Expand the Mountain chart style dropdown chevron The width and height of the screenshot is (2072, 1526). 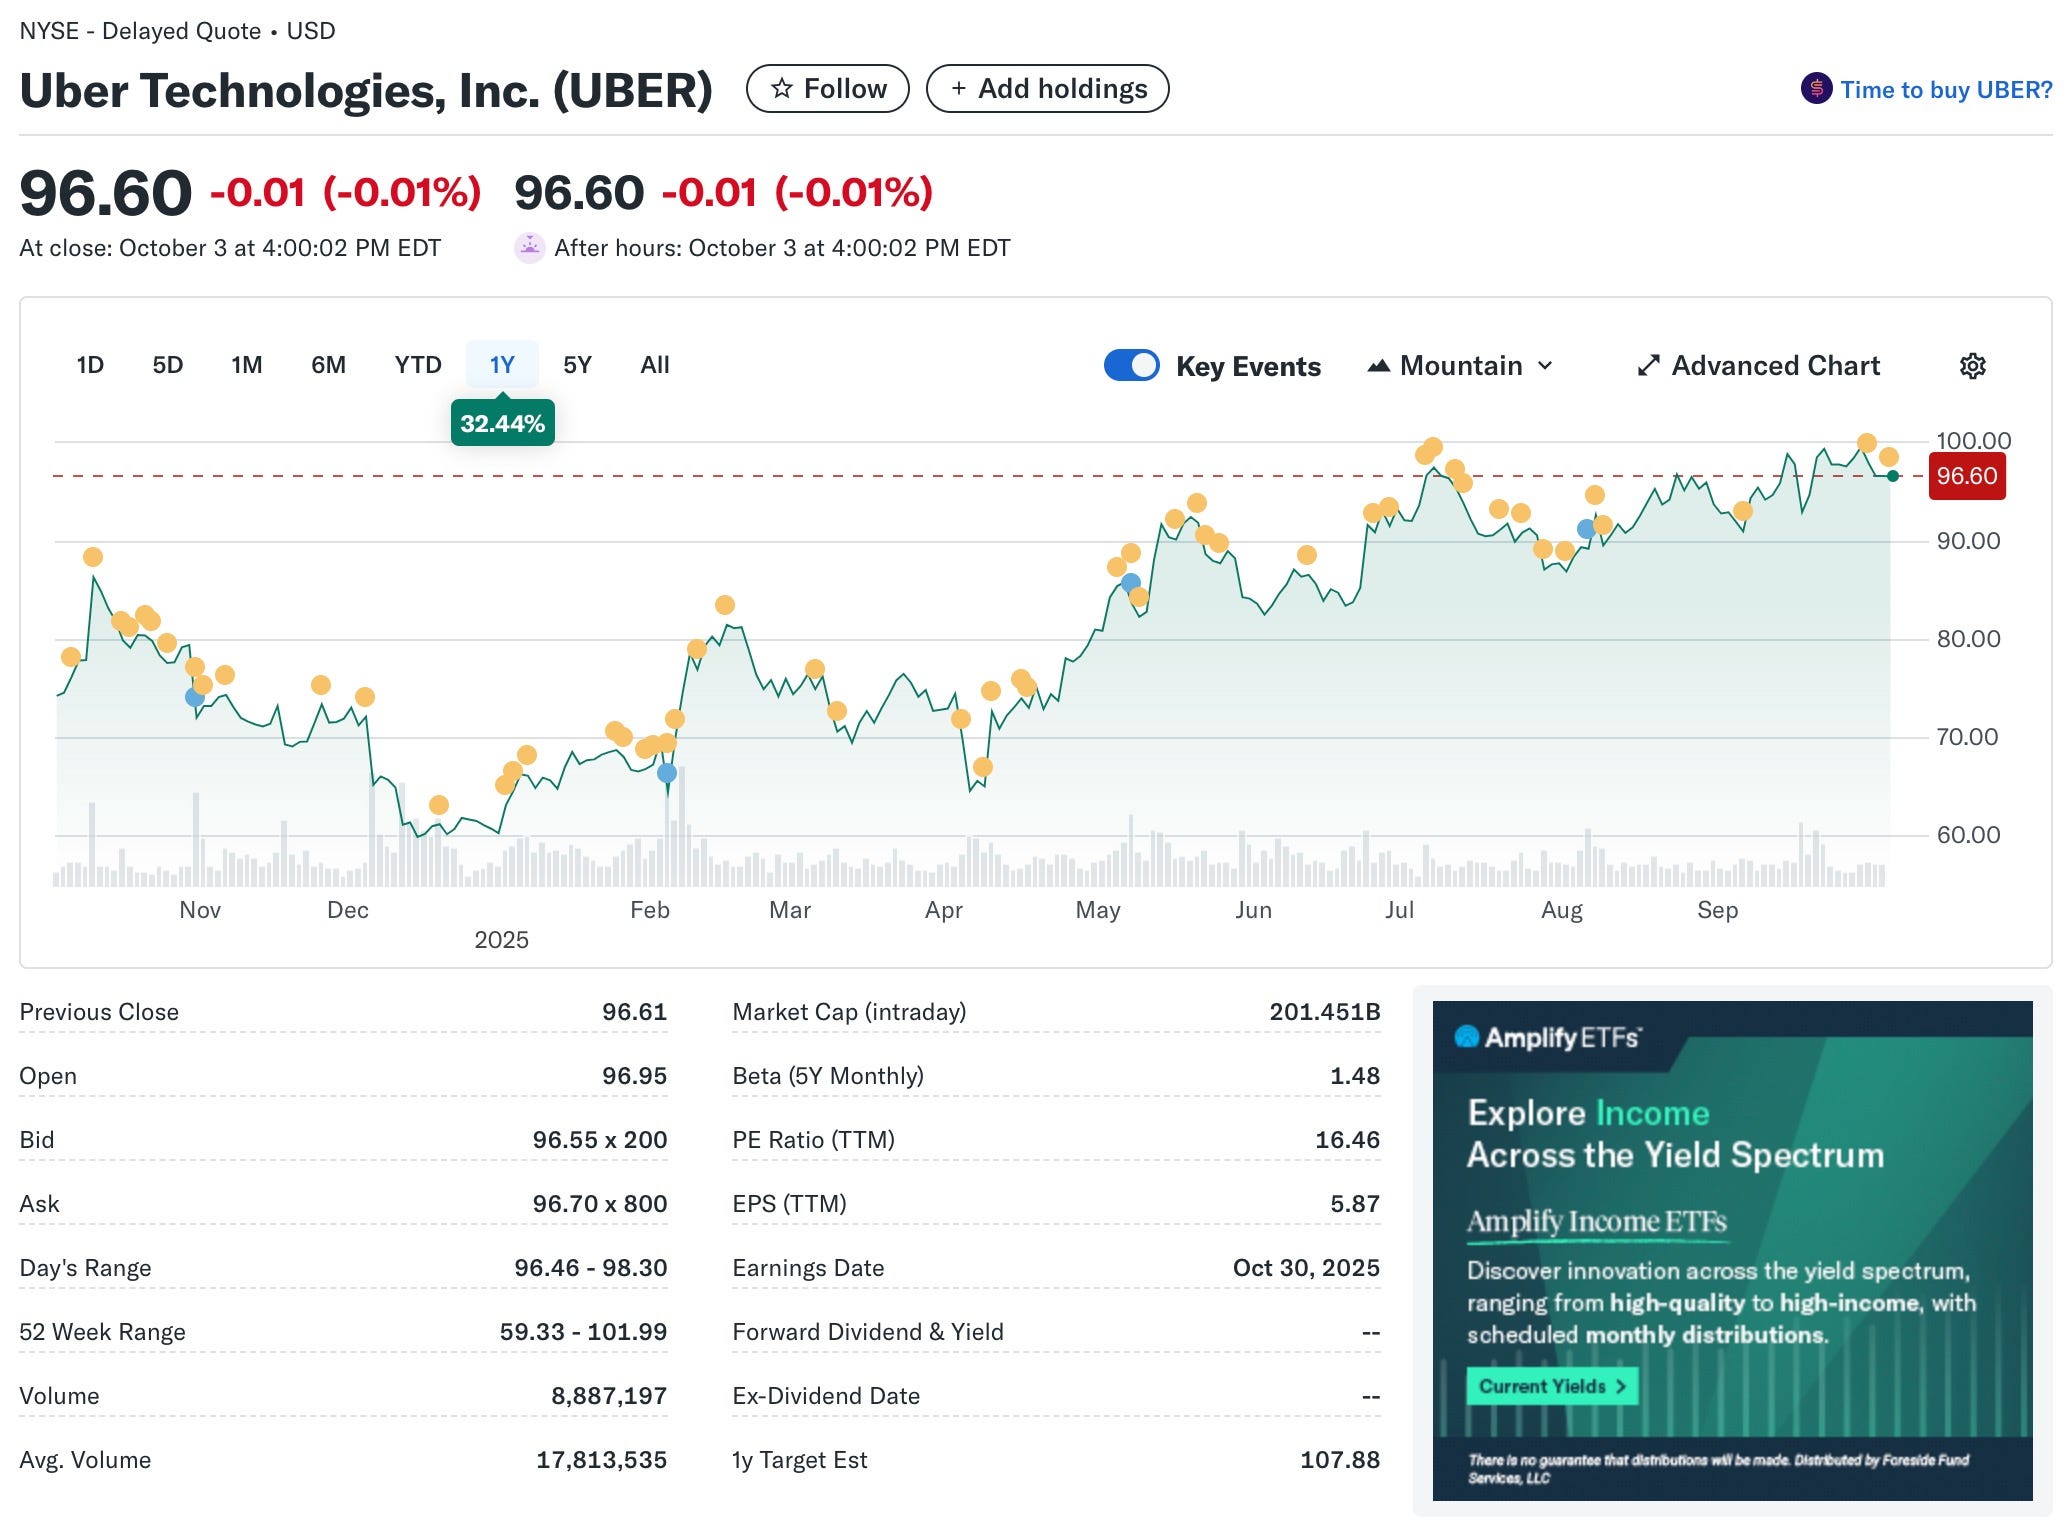pos(1545,366)
